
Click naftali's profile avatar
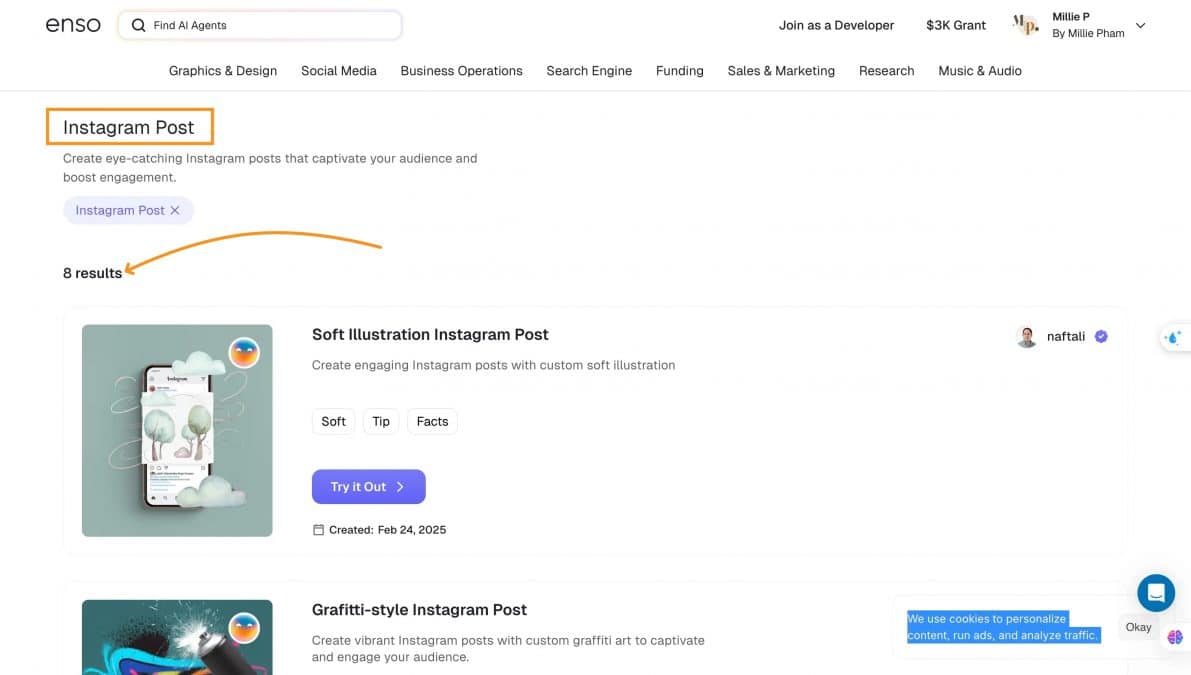point(1027,336)
